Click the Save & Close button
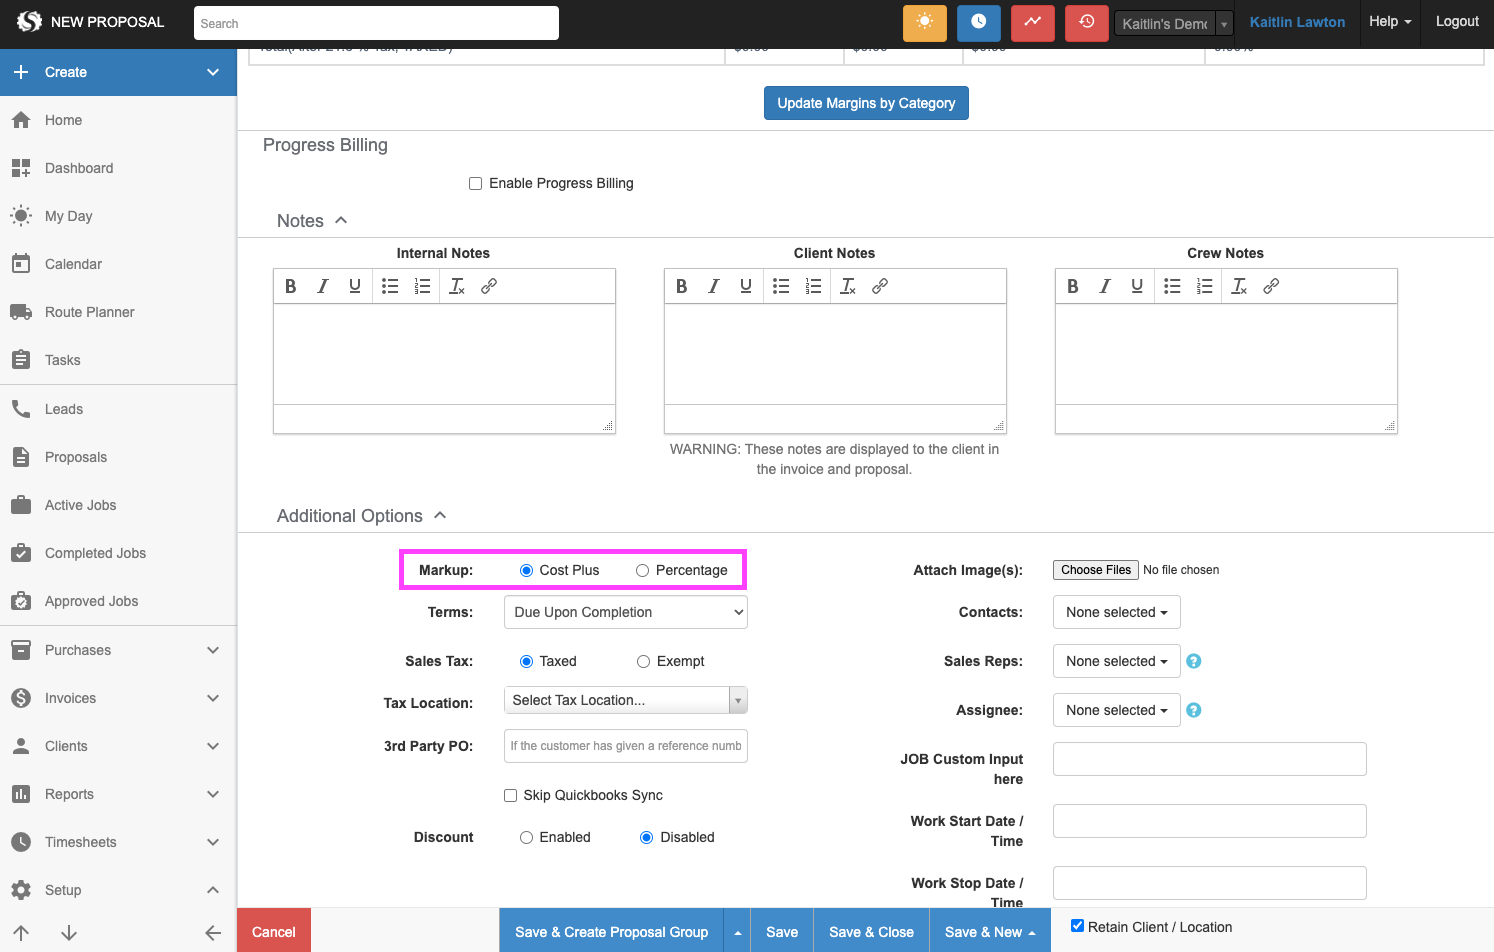 click(x=871, y=932)
